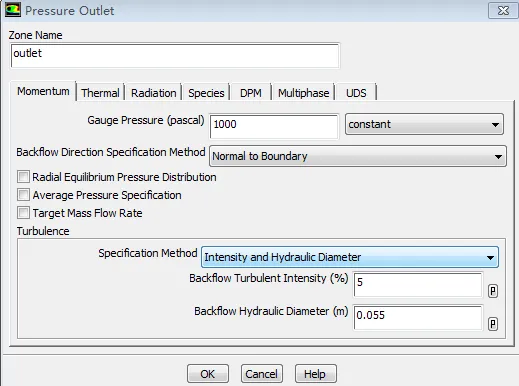The height and width of the screenshot is (386, 519).
Task: Click the Backflow Direction Specification Method label
Action: tap(111, 152)
